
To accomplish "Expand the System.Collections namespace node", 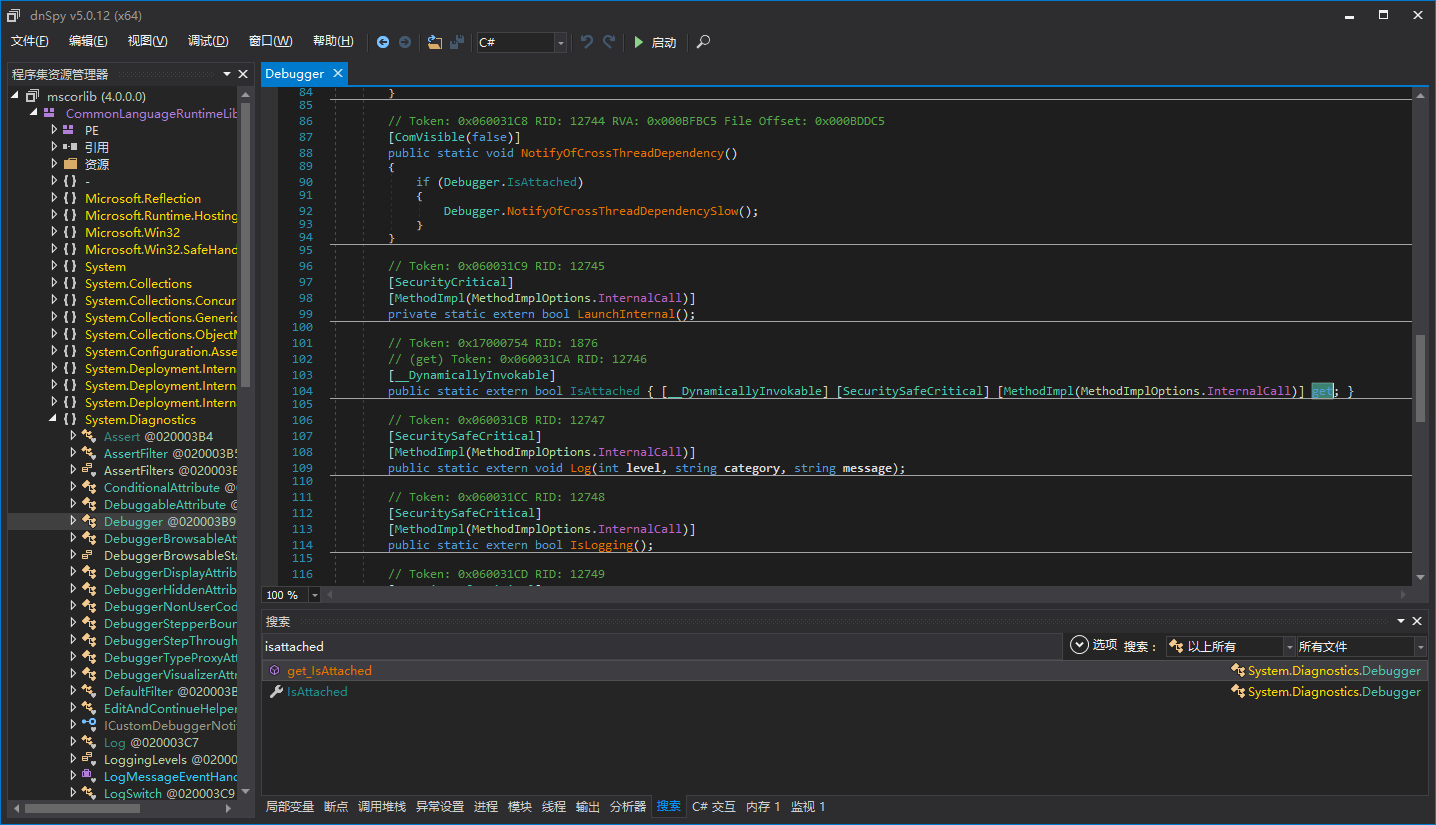I will click(x=56, y=284).
